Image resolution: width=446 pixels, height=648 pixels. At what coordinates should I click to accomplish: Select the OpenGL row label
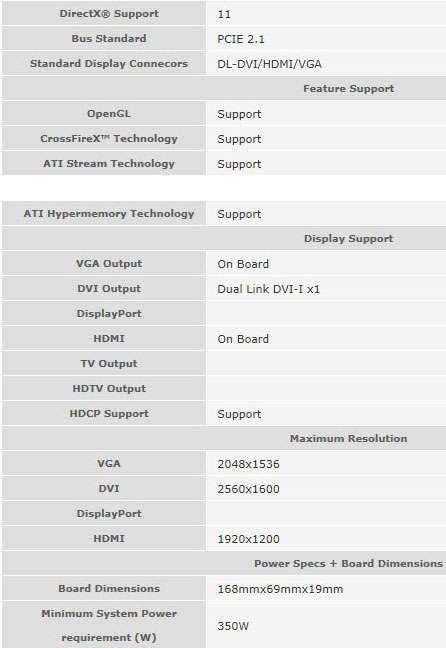[109, 114]
